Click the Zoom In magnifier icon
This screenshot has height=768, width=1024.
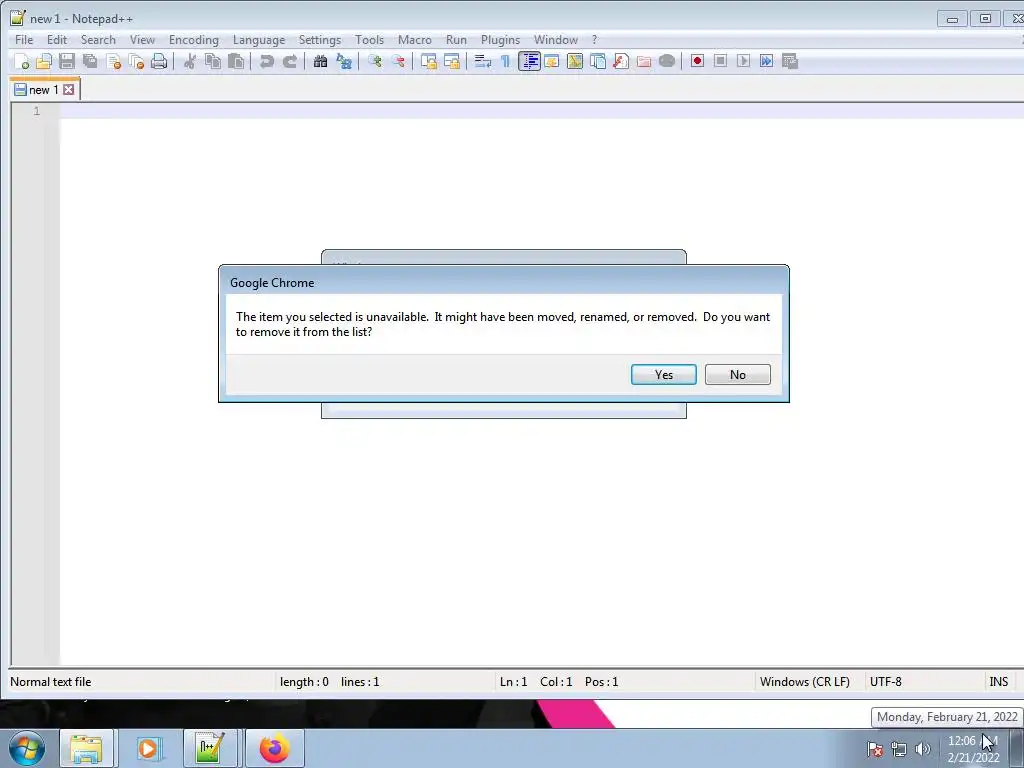tap(375, 61)
